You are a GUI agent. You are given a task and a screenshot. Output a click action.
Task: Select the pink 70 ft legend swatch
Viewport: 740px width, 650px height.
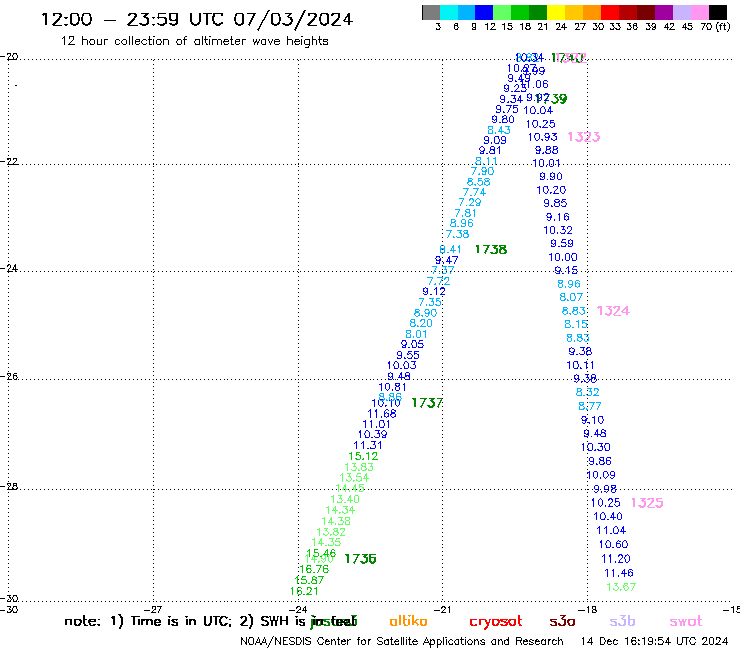(x=700, y=12)
